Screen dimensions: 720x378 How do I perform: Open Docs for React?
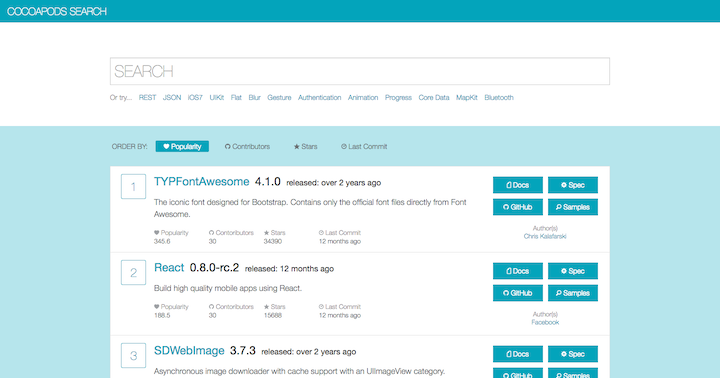point(518,271)
